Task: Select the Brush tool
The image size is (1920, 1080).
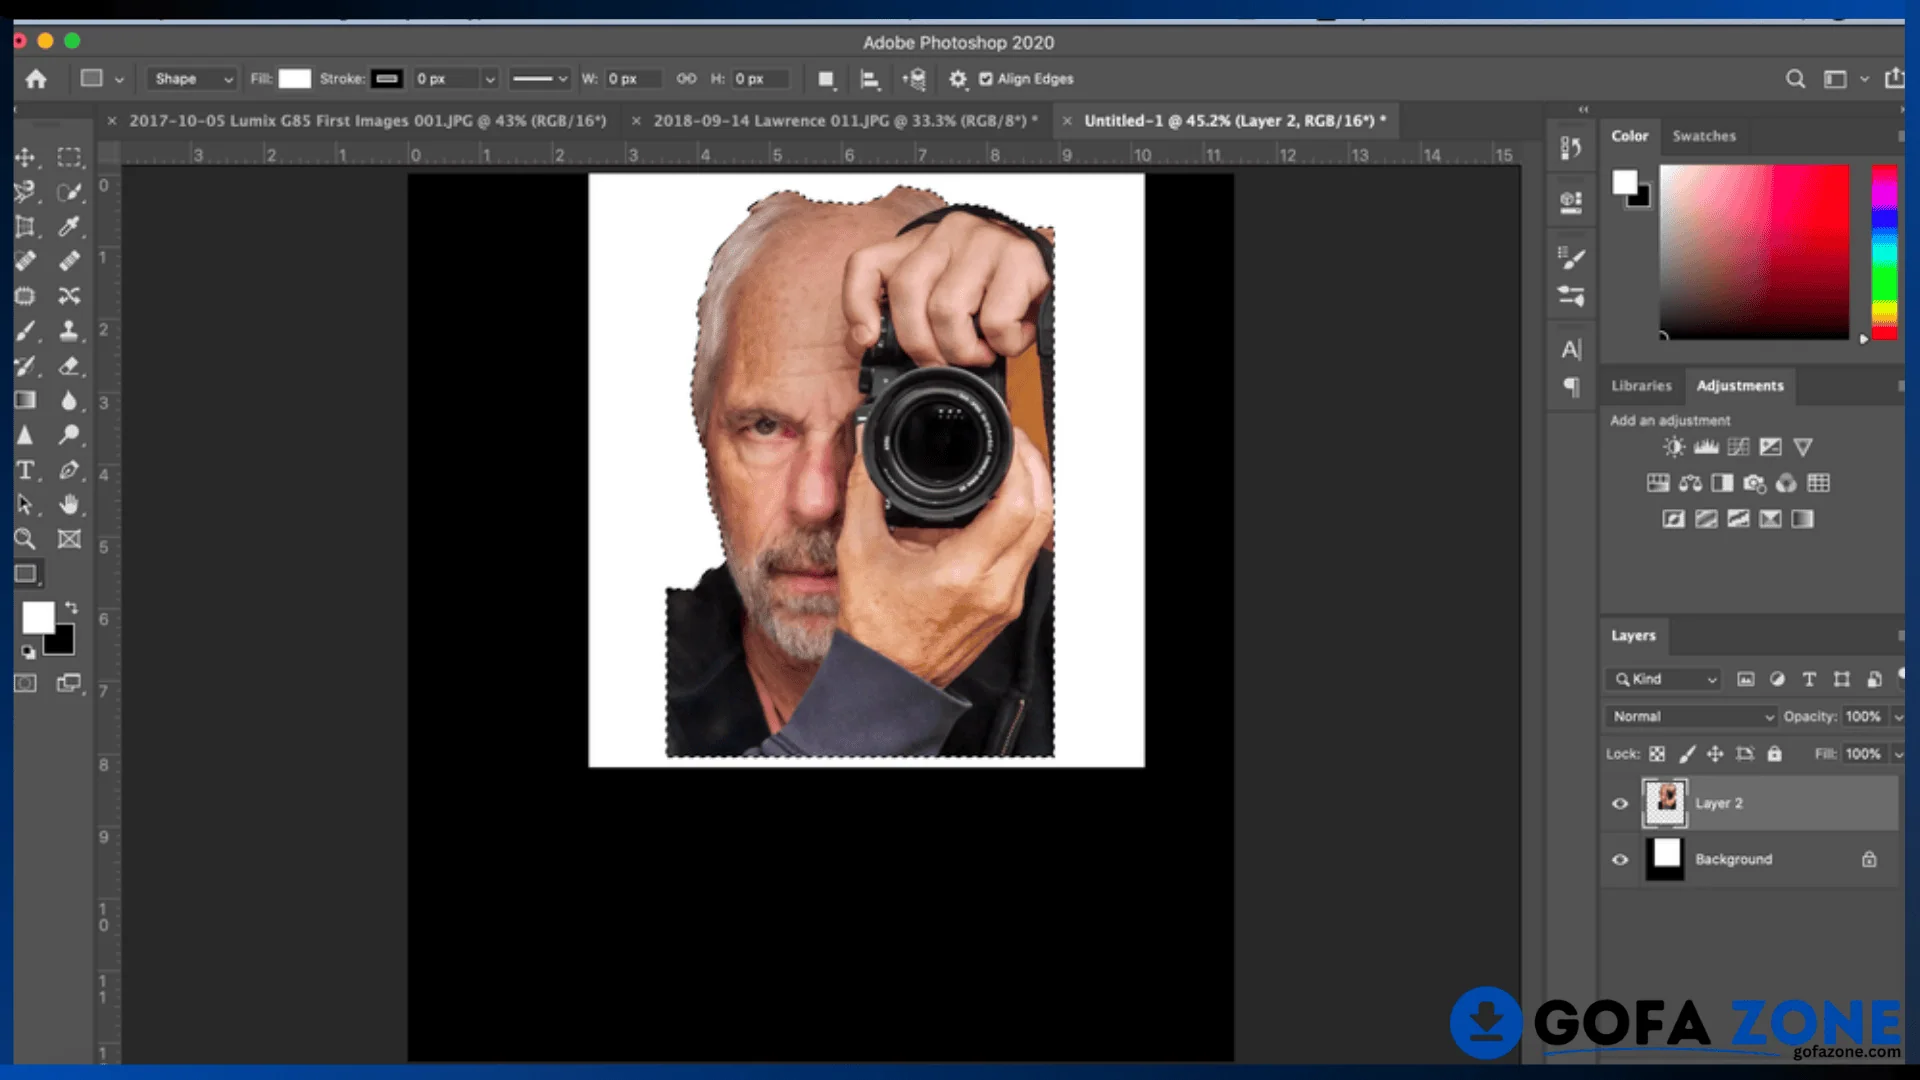Action: (x=25, y=331)
